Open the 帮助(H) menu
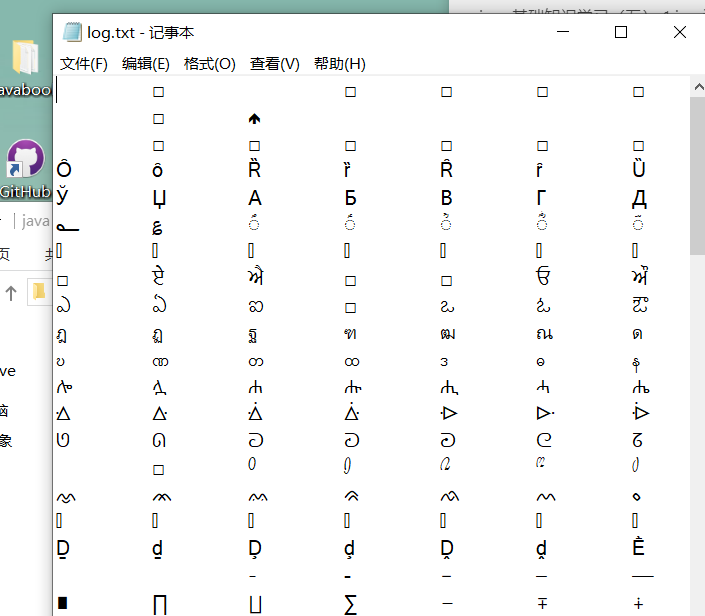This screenshot has height=616, width=705. tap(339, 64)
